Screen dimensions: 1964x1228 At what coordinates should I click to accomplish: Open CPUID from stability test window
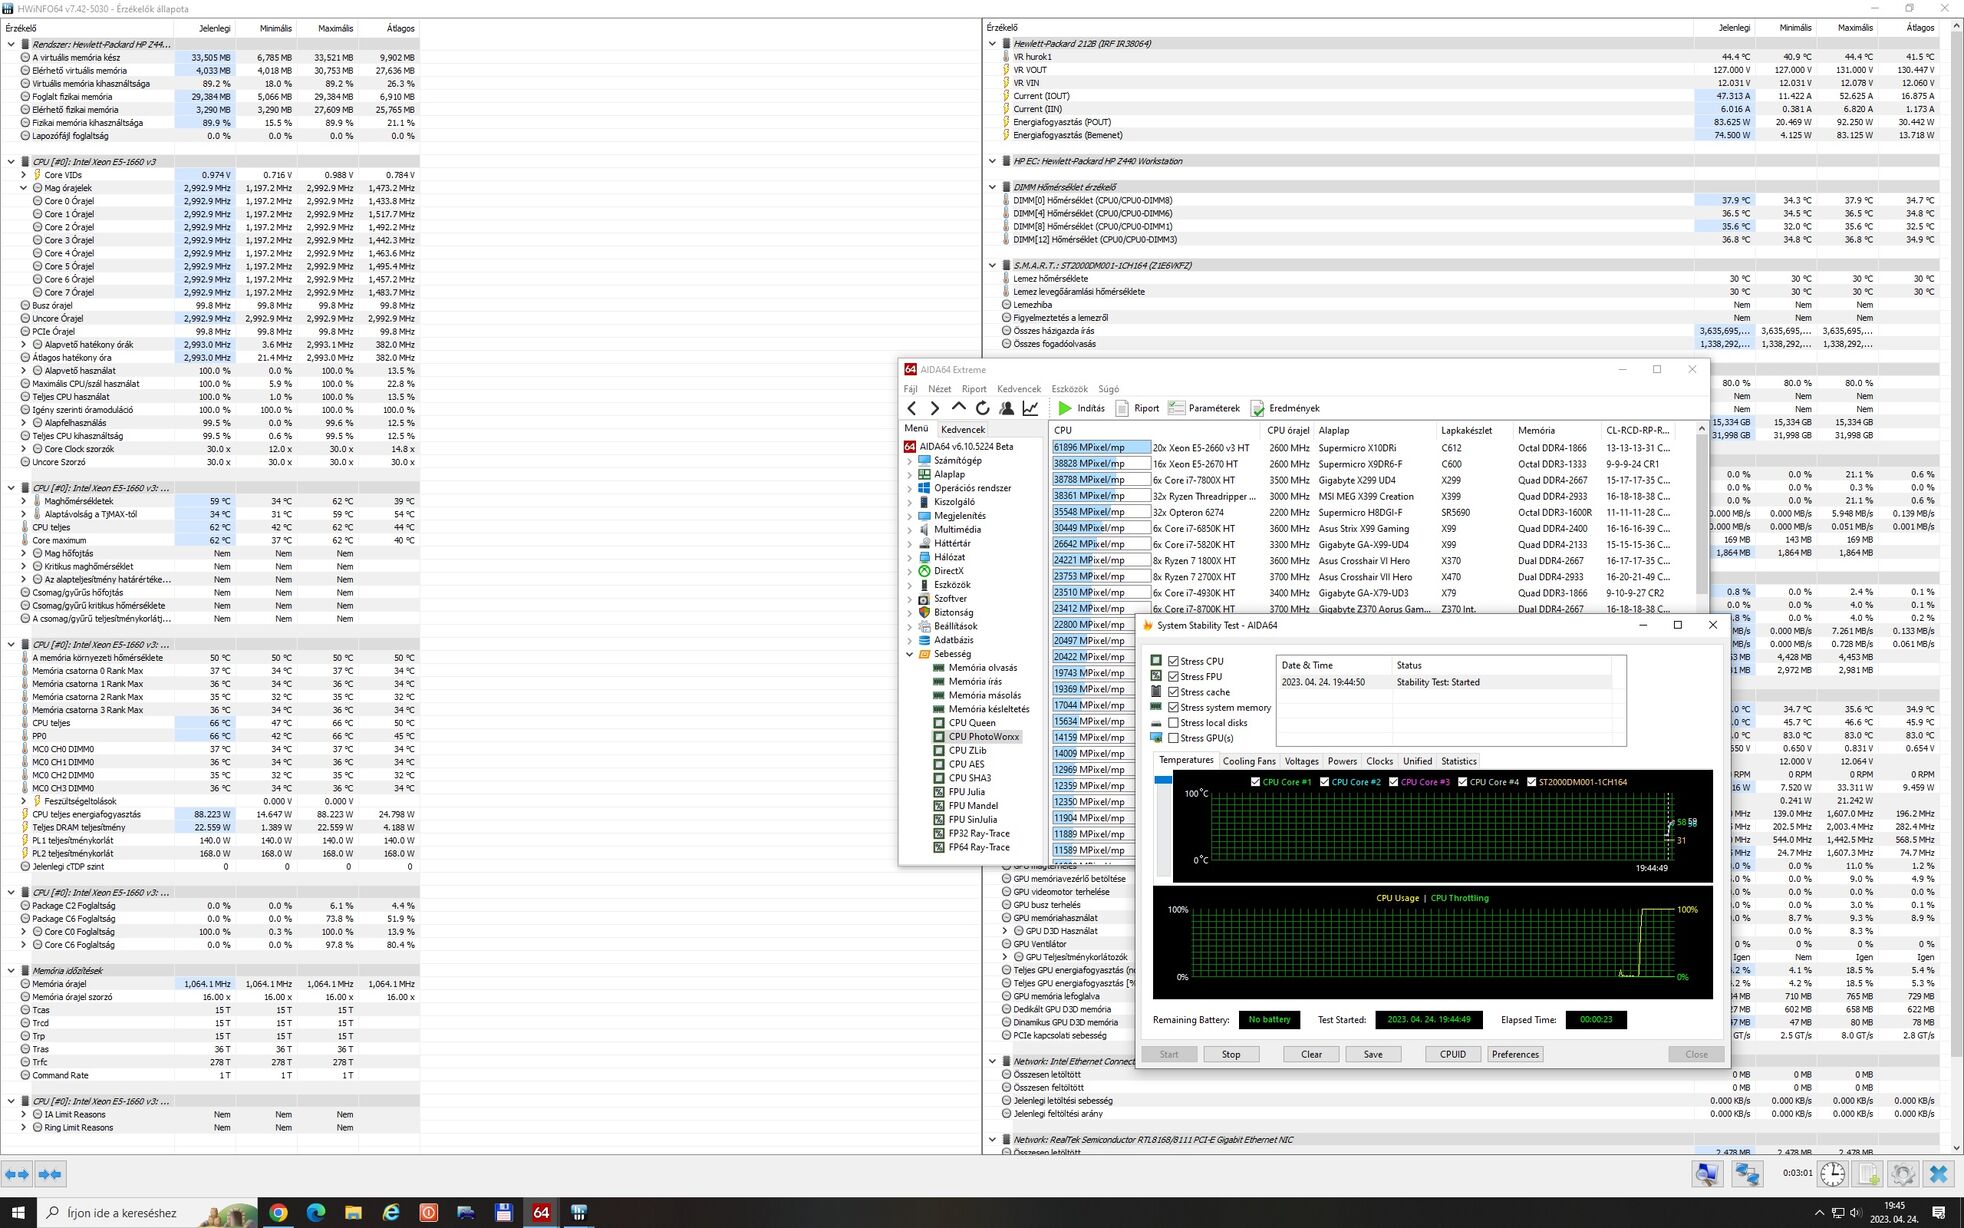pos(1452,1054)
